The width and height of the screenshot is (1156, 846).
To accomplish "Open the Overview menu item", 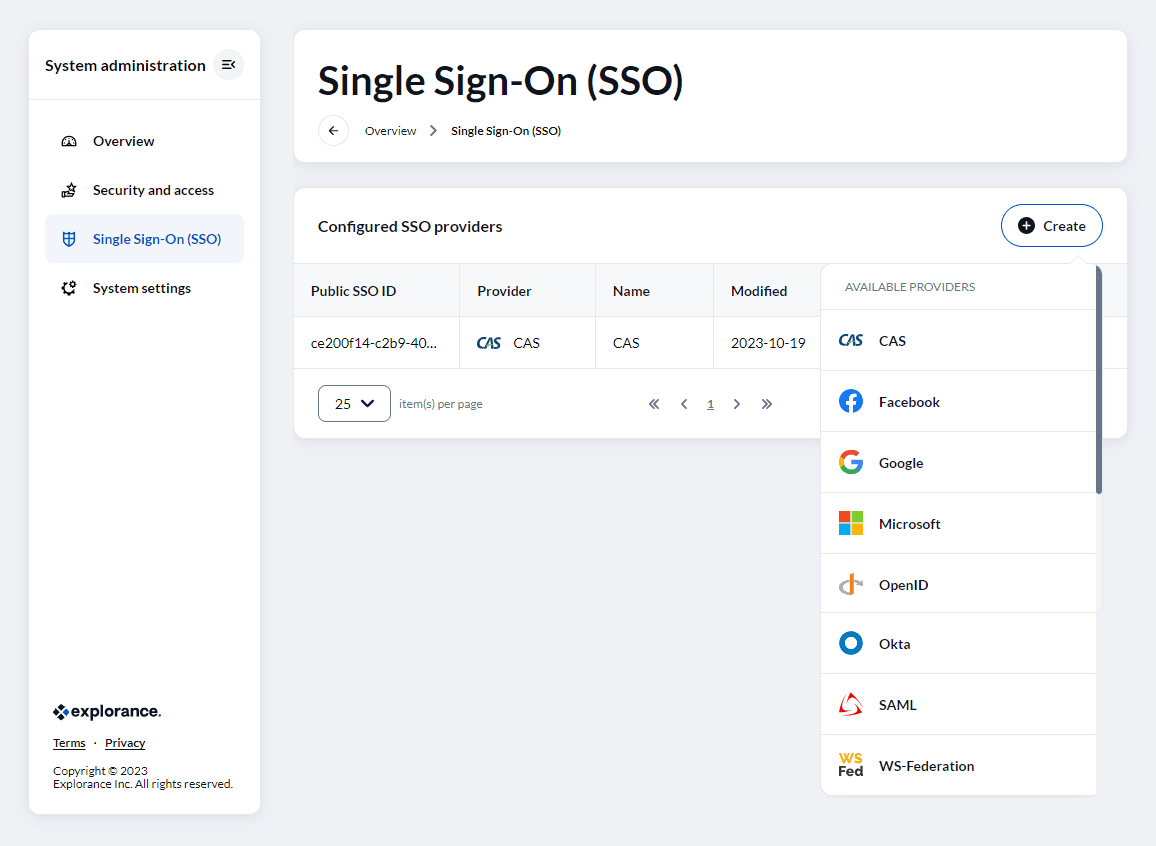I will pyautogui.click(x=144, y=141).
